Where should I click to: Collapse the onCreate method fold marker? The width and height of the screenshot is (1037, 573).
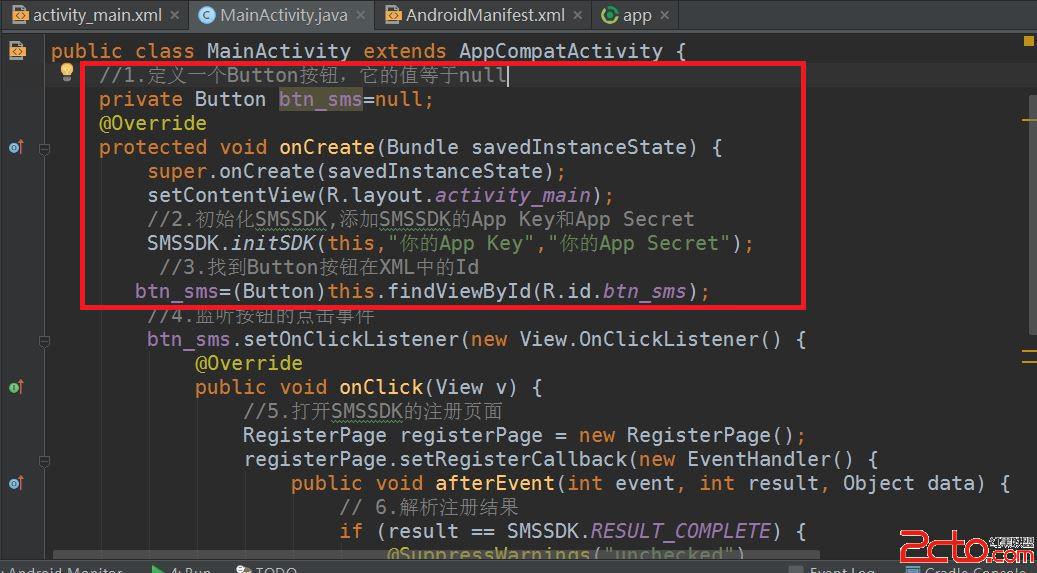[x=44, y=150]
